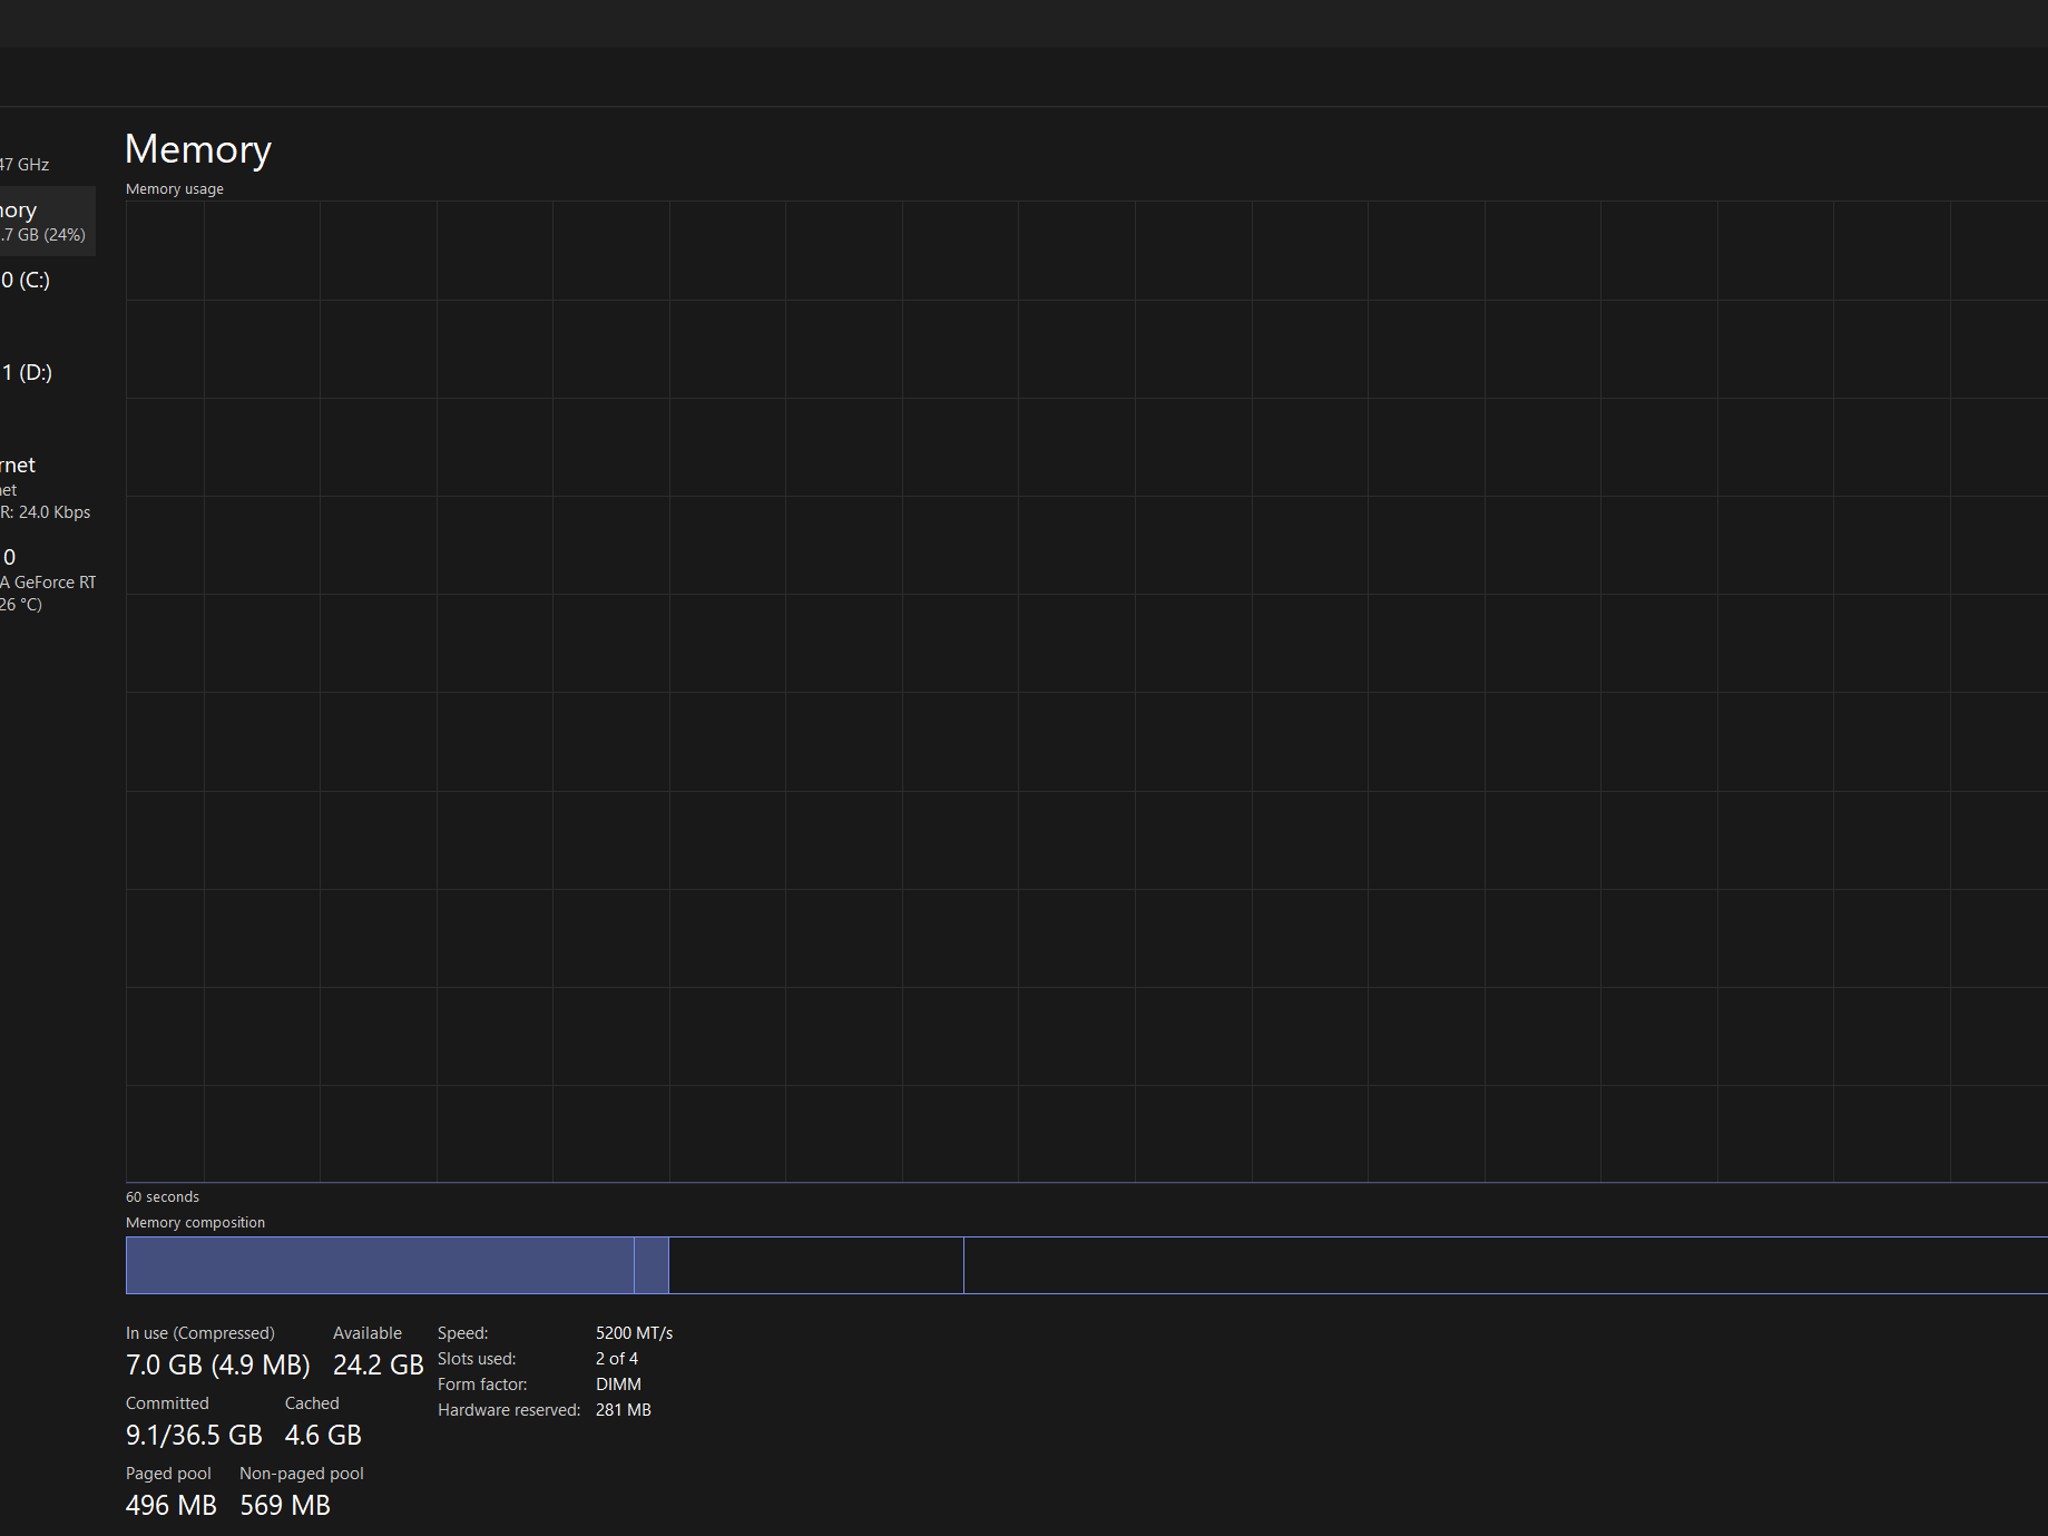Image resolution: width=2048 pixels, height=1536 pixels.
Task: Click the 4.6 GB Cached value
Action: [322, 1435]
